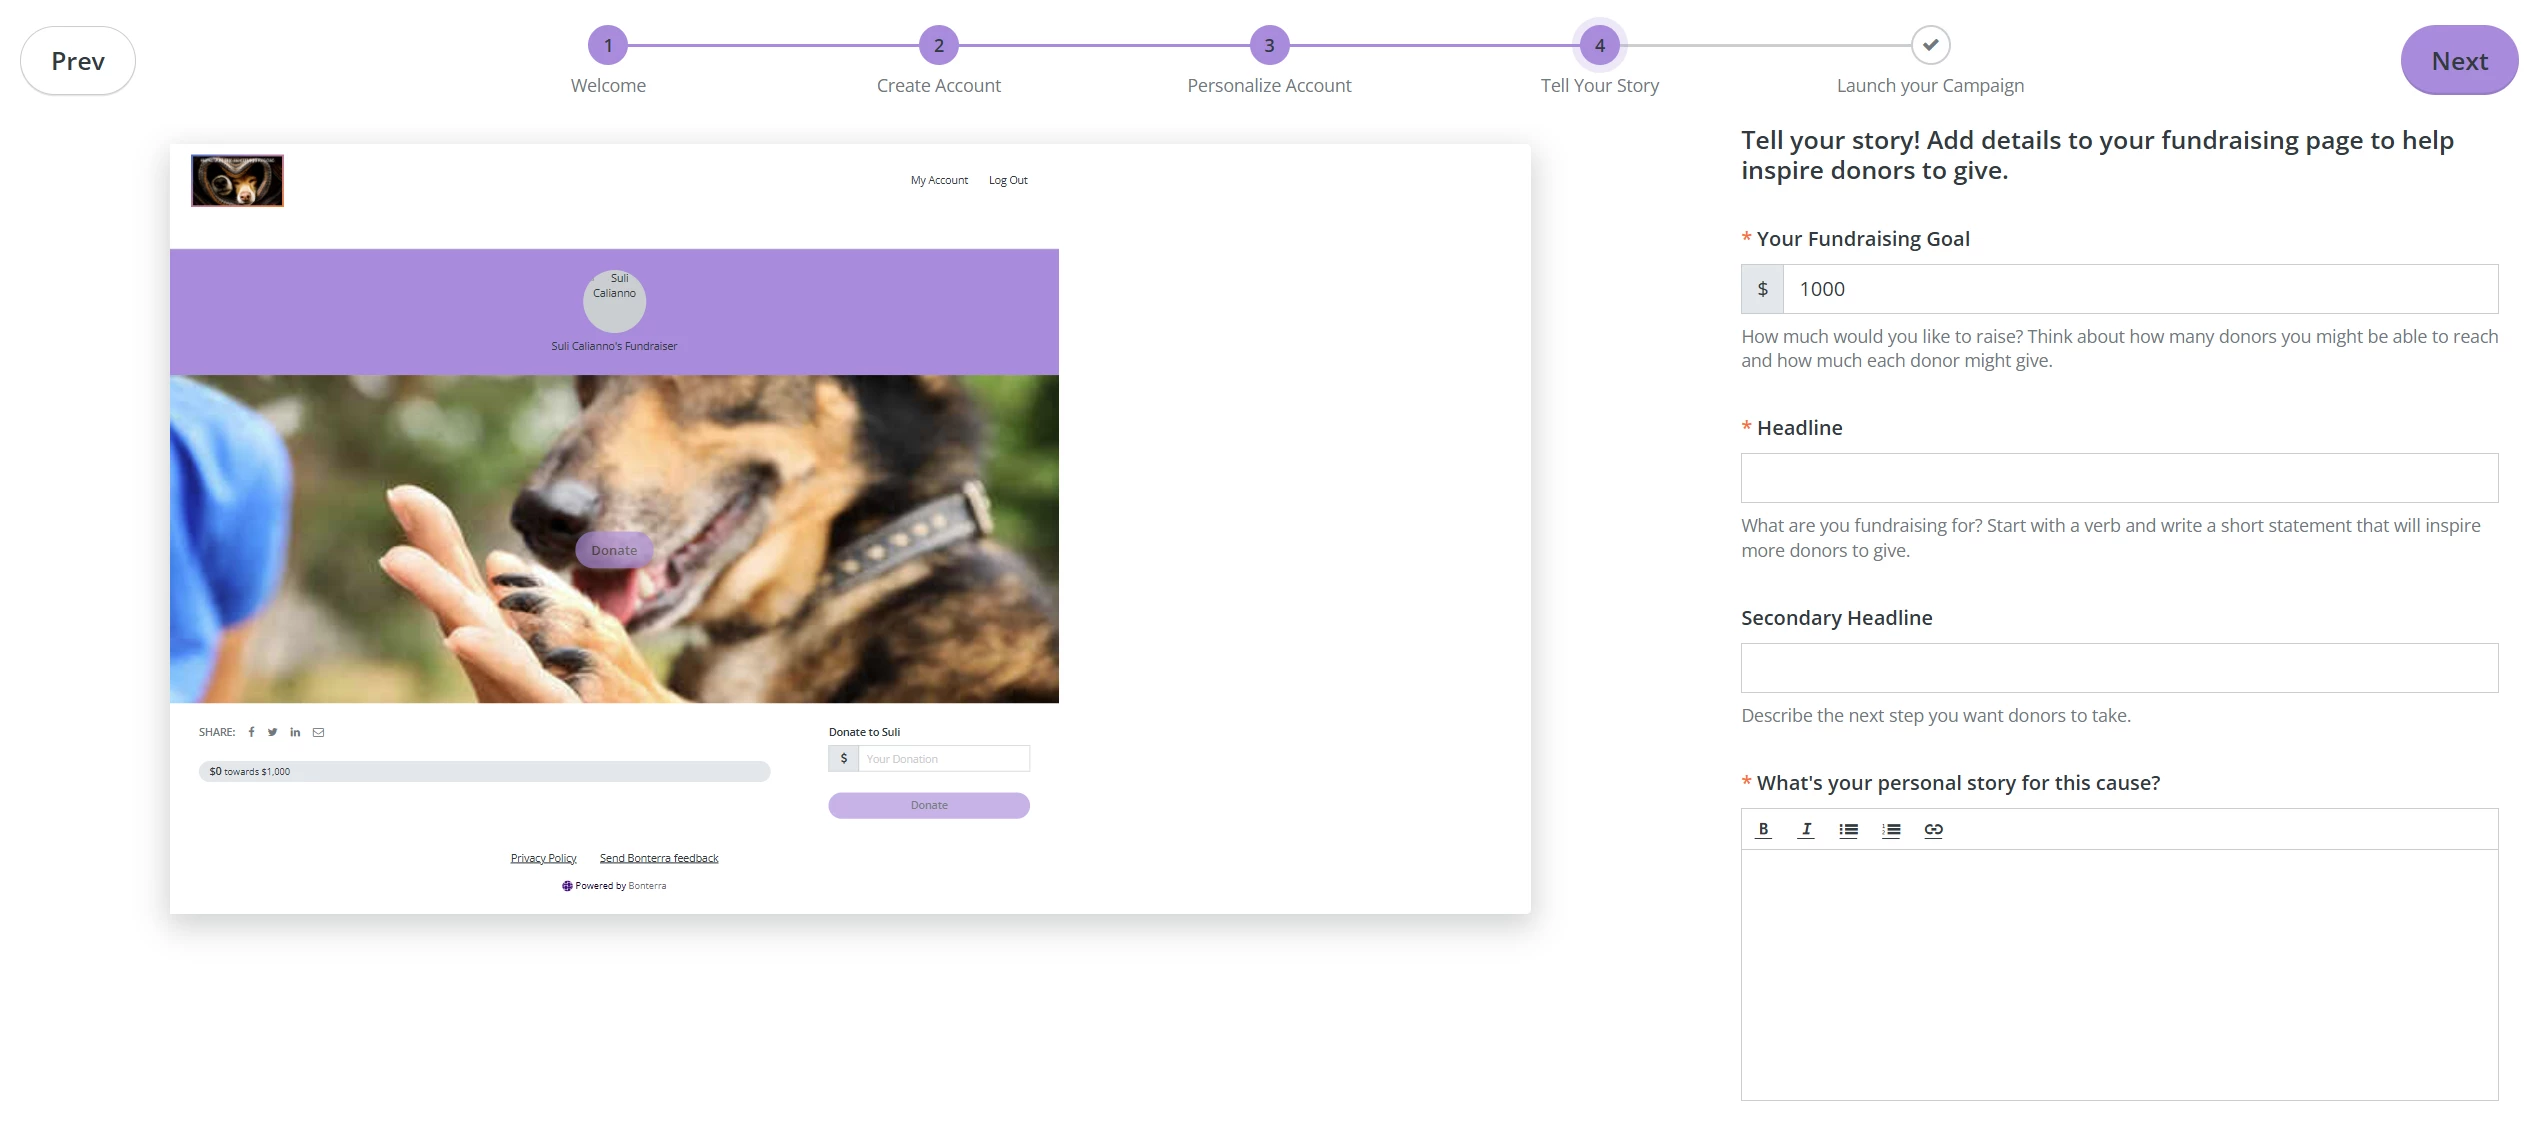
Task: Insert a hyperlink in the story editor
Action: tap(1933, 829)
